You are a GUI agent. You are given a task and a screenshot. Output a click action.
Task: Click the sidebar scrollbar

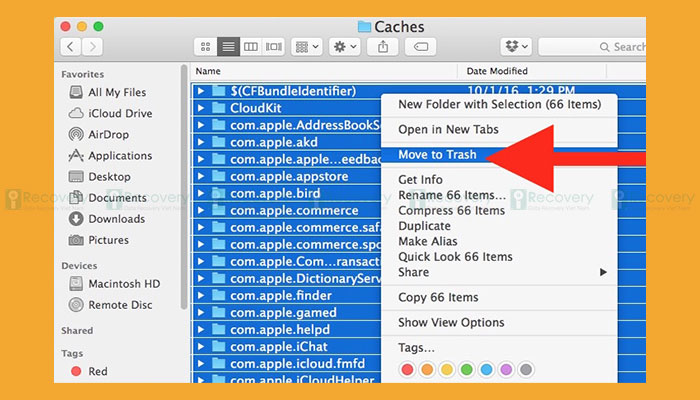point(184,187)
